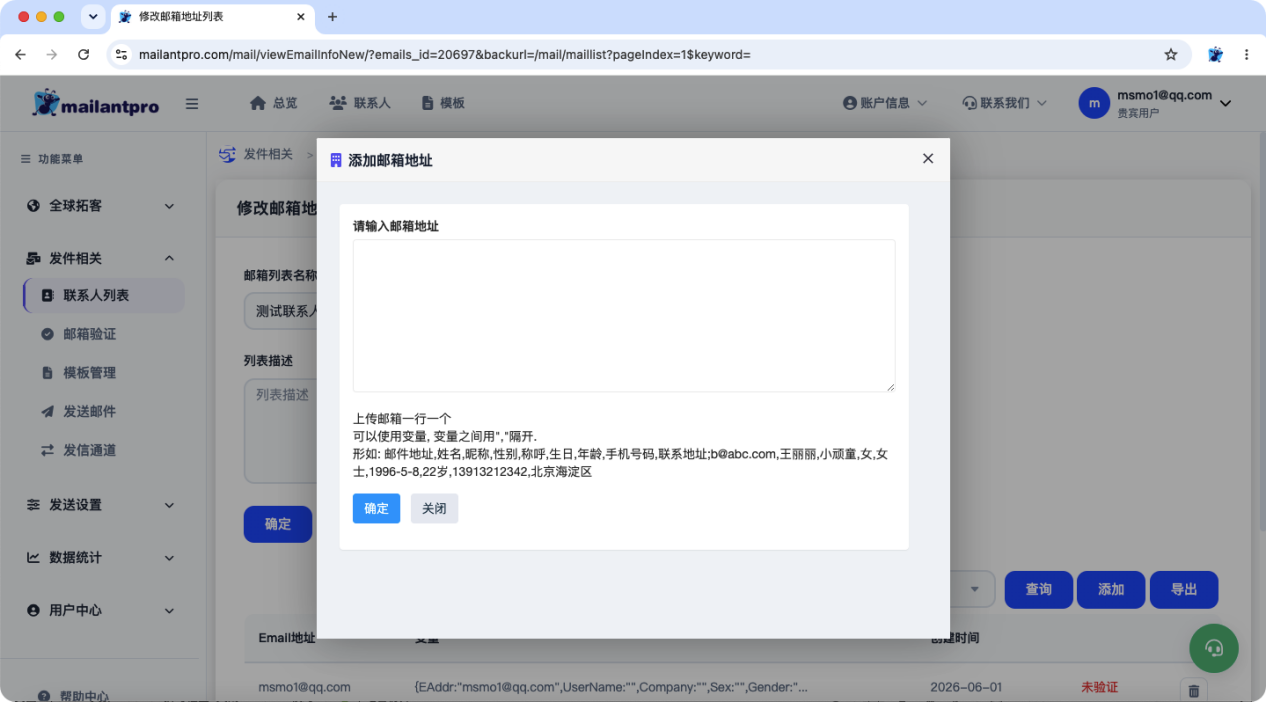Click the 请输入邮箱地址 text area

(x=624, y=315)
